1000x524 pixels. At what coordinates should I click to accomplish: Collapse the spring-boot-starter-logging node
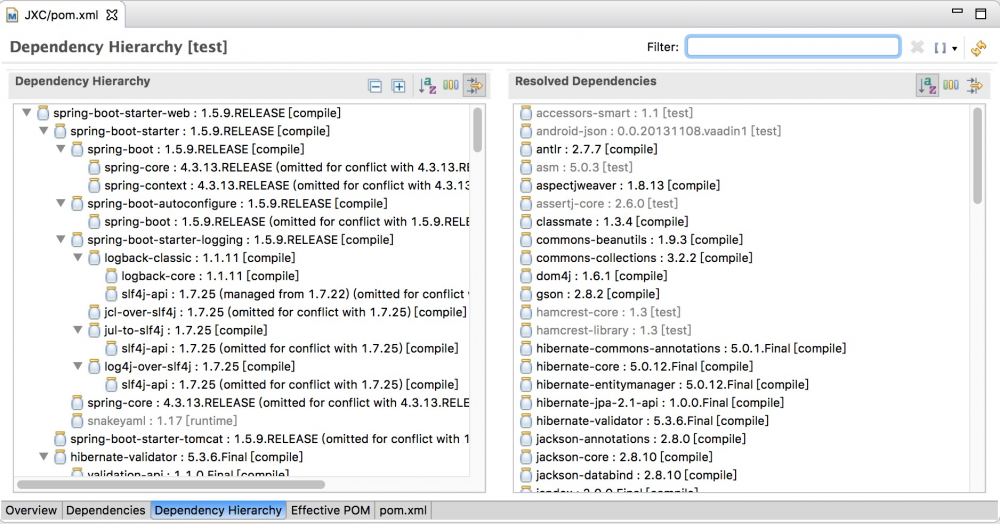point(61,240)
